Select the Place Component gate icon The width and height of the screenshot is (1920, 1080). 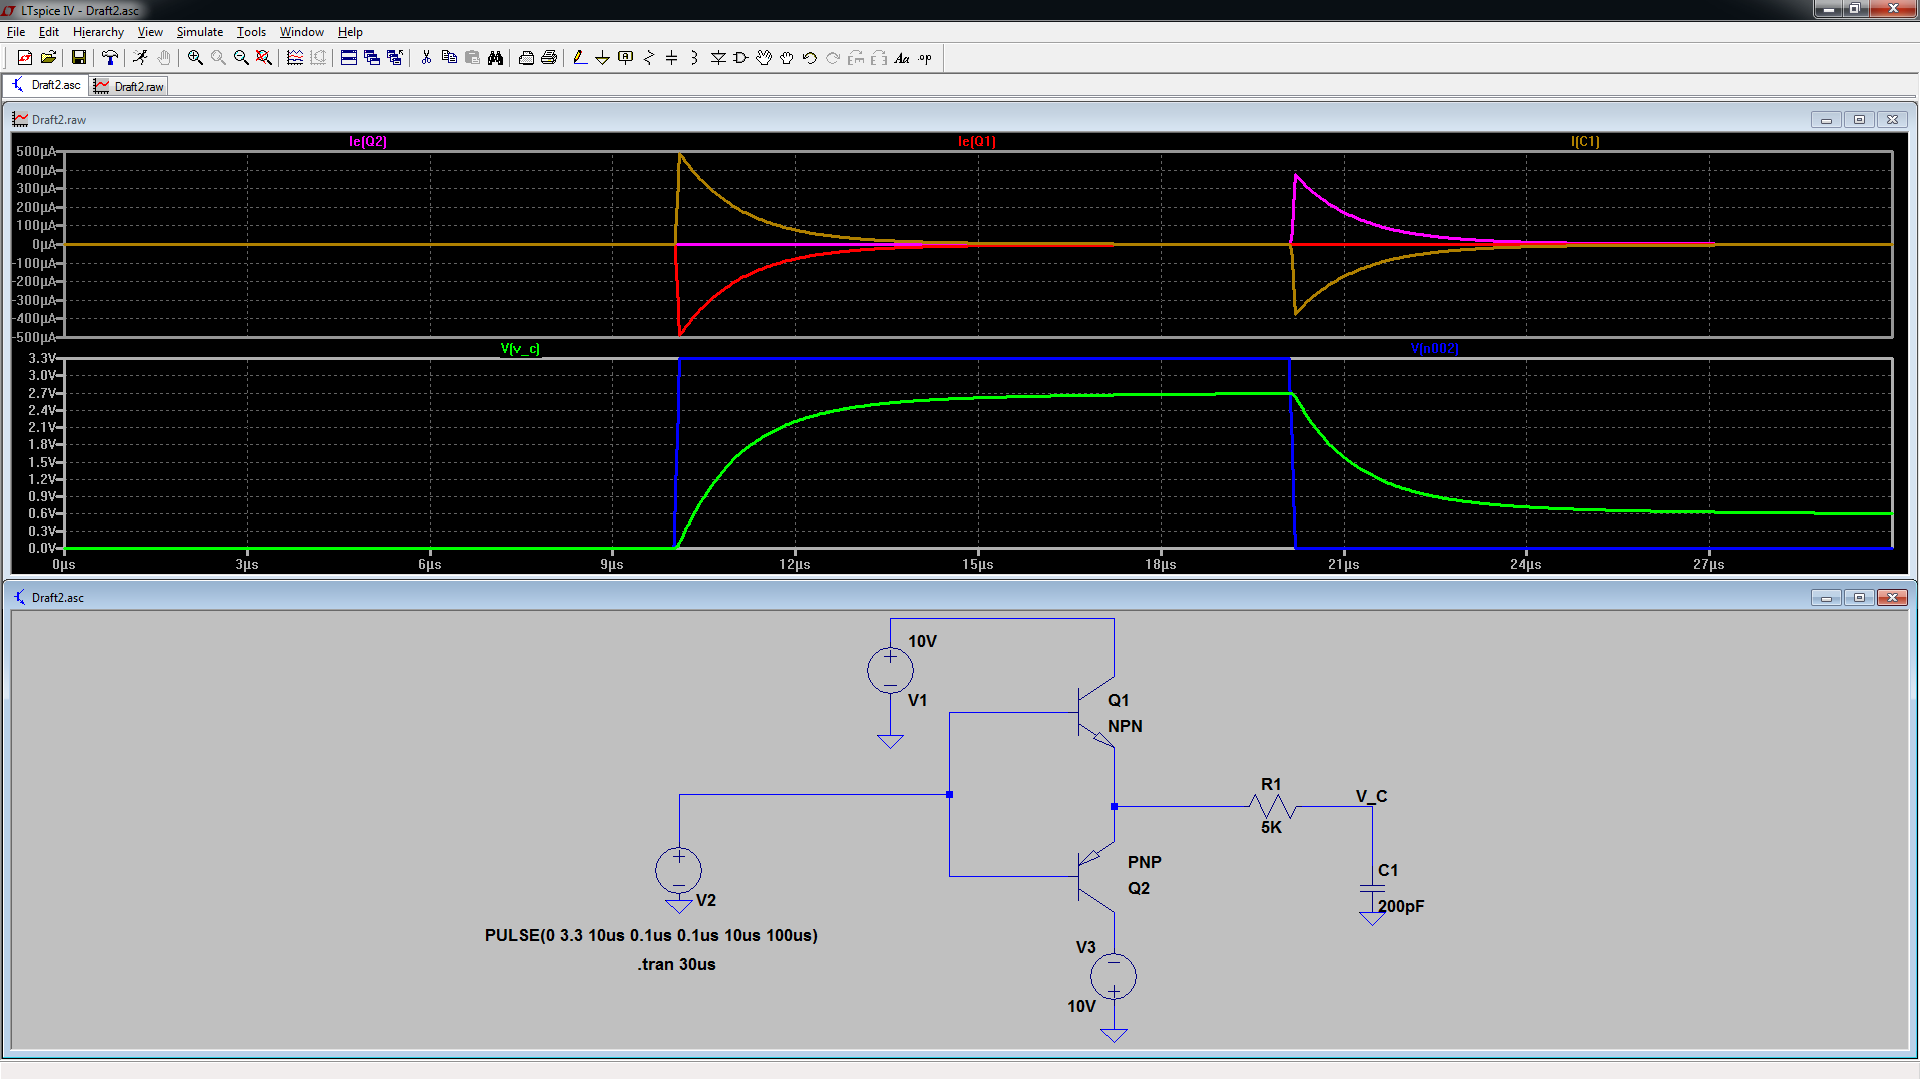tap(741, 58)
